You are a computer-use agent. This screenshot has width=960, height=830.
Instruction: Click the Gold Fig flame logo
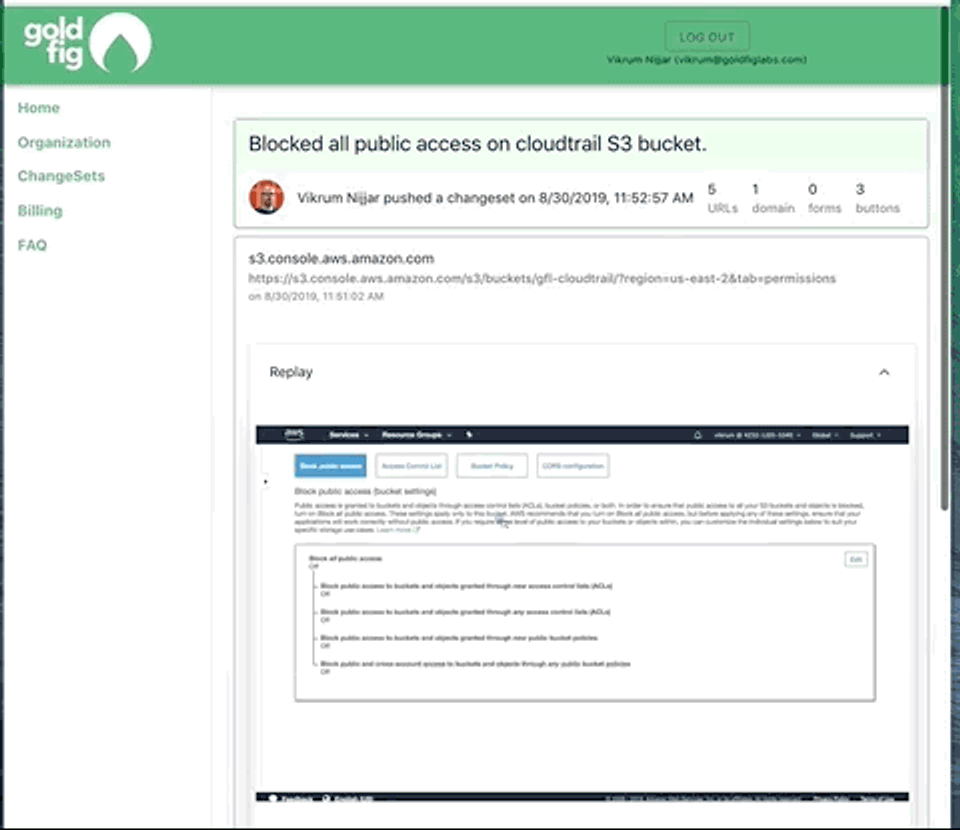click(120, 43)
